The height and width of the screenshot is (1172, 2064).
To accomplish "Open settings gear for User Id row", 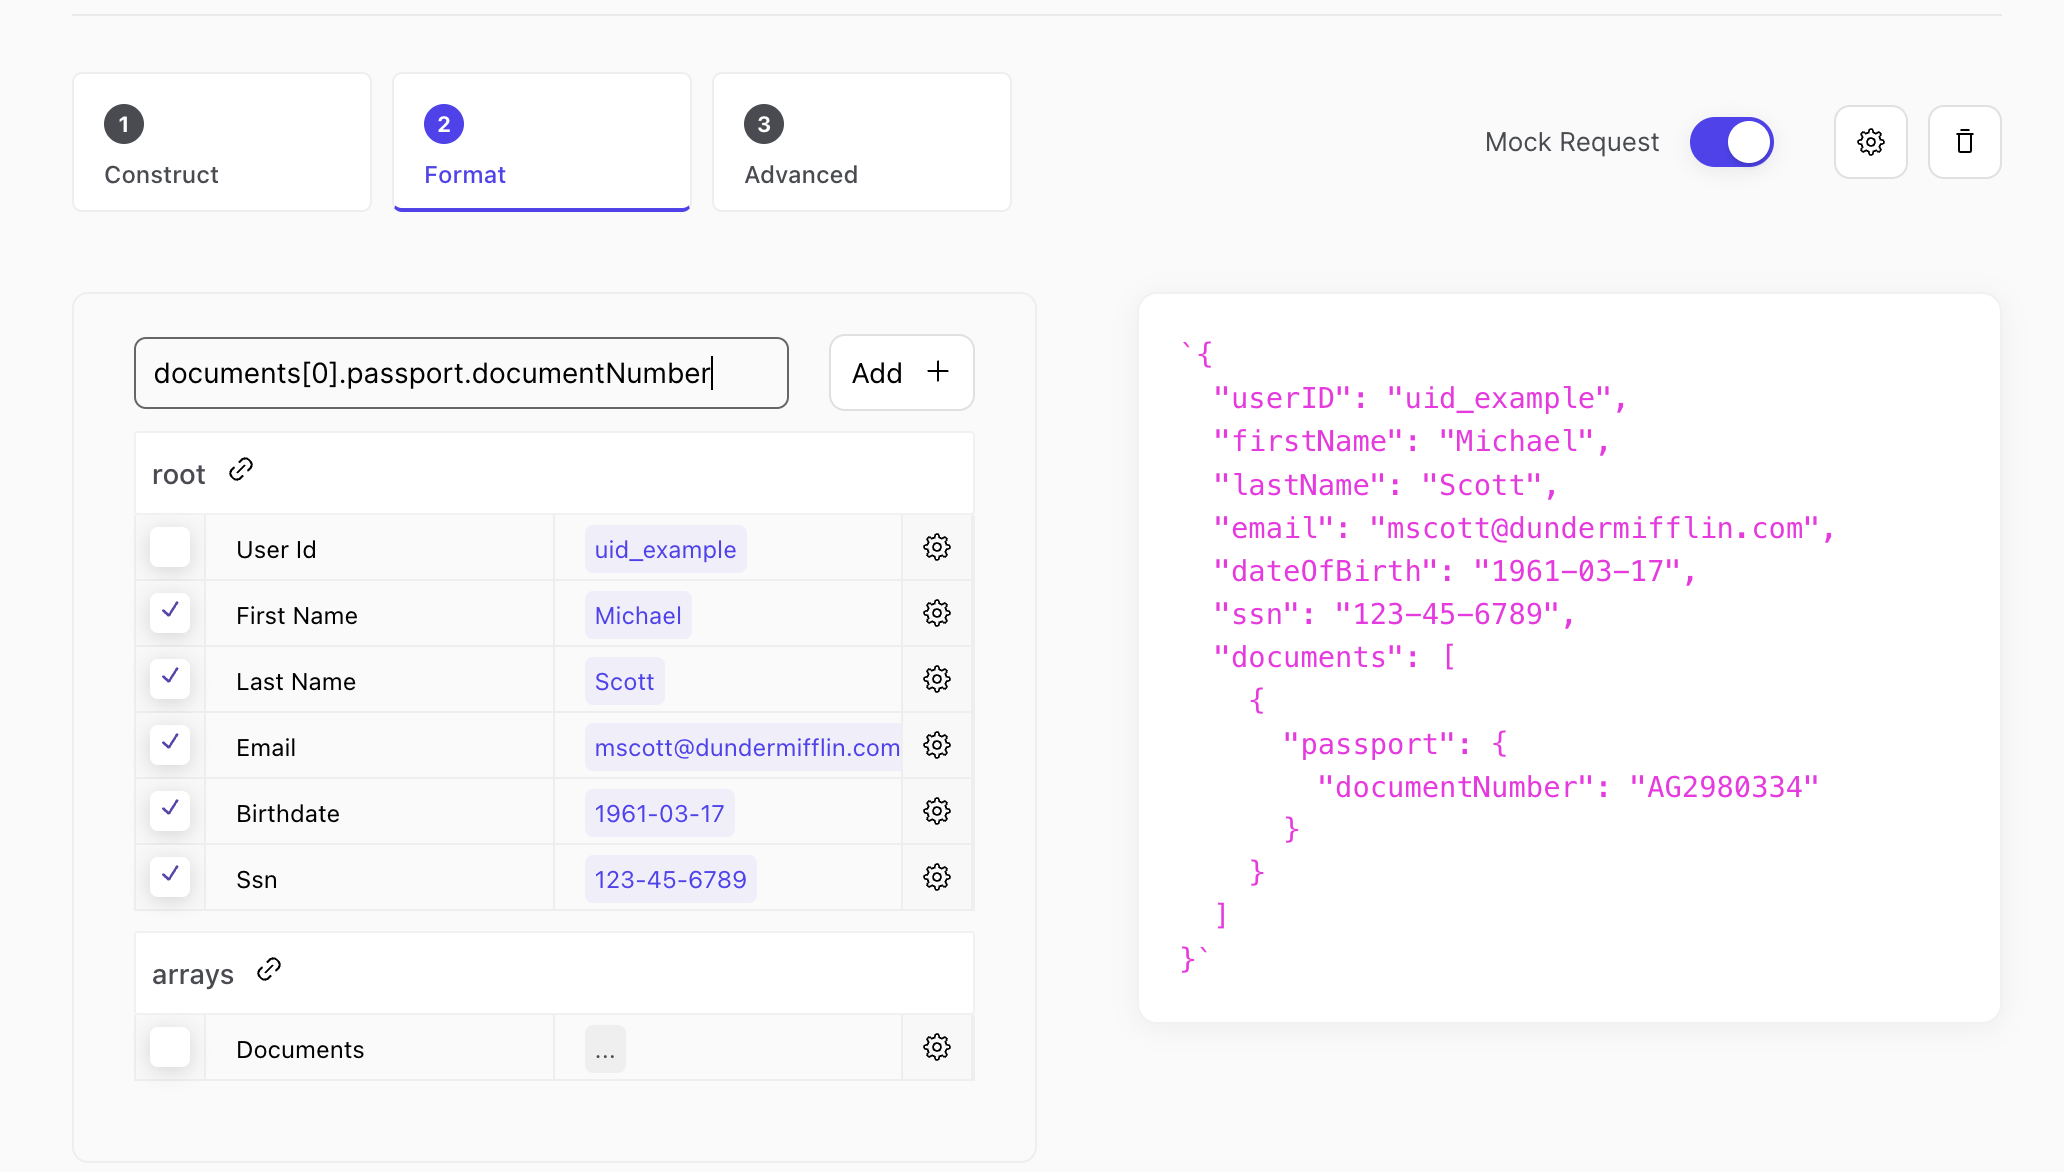I will point(936,547).
